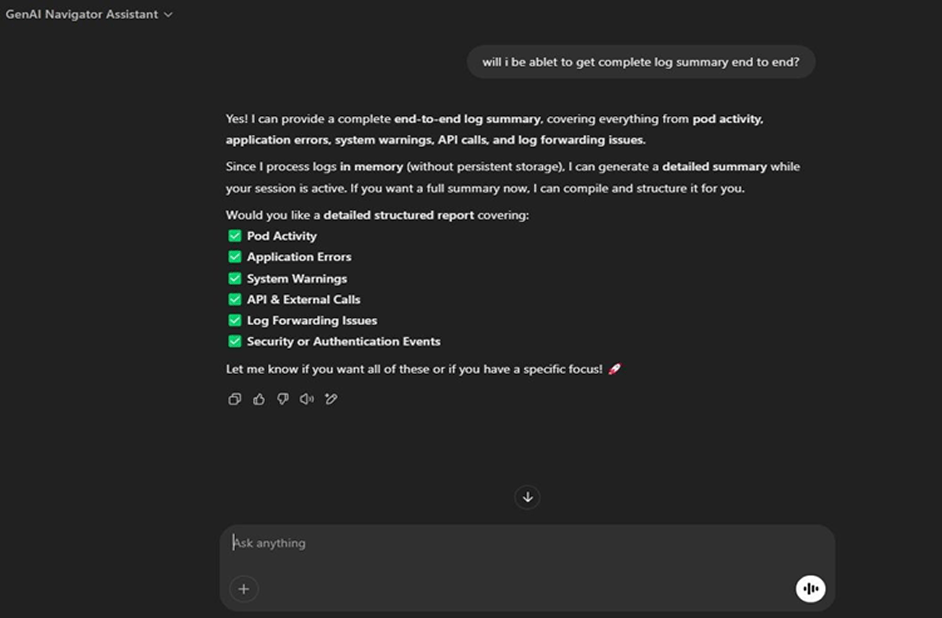The image size is (942, 618).
Task: Select the user message about log summary
Action: 640,62
